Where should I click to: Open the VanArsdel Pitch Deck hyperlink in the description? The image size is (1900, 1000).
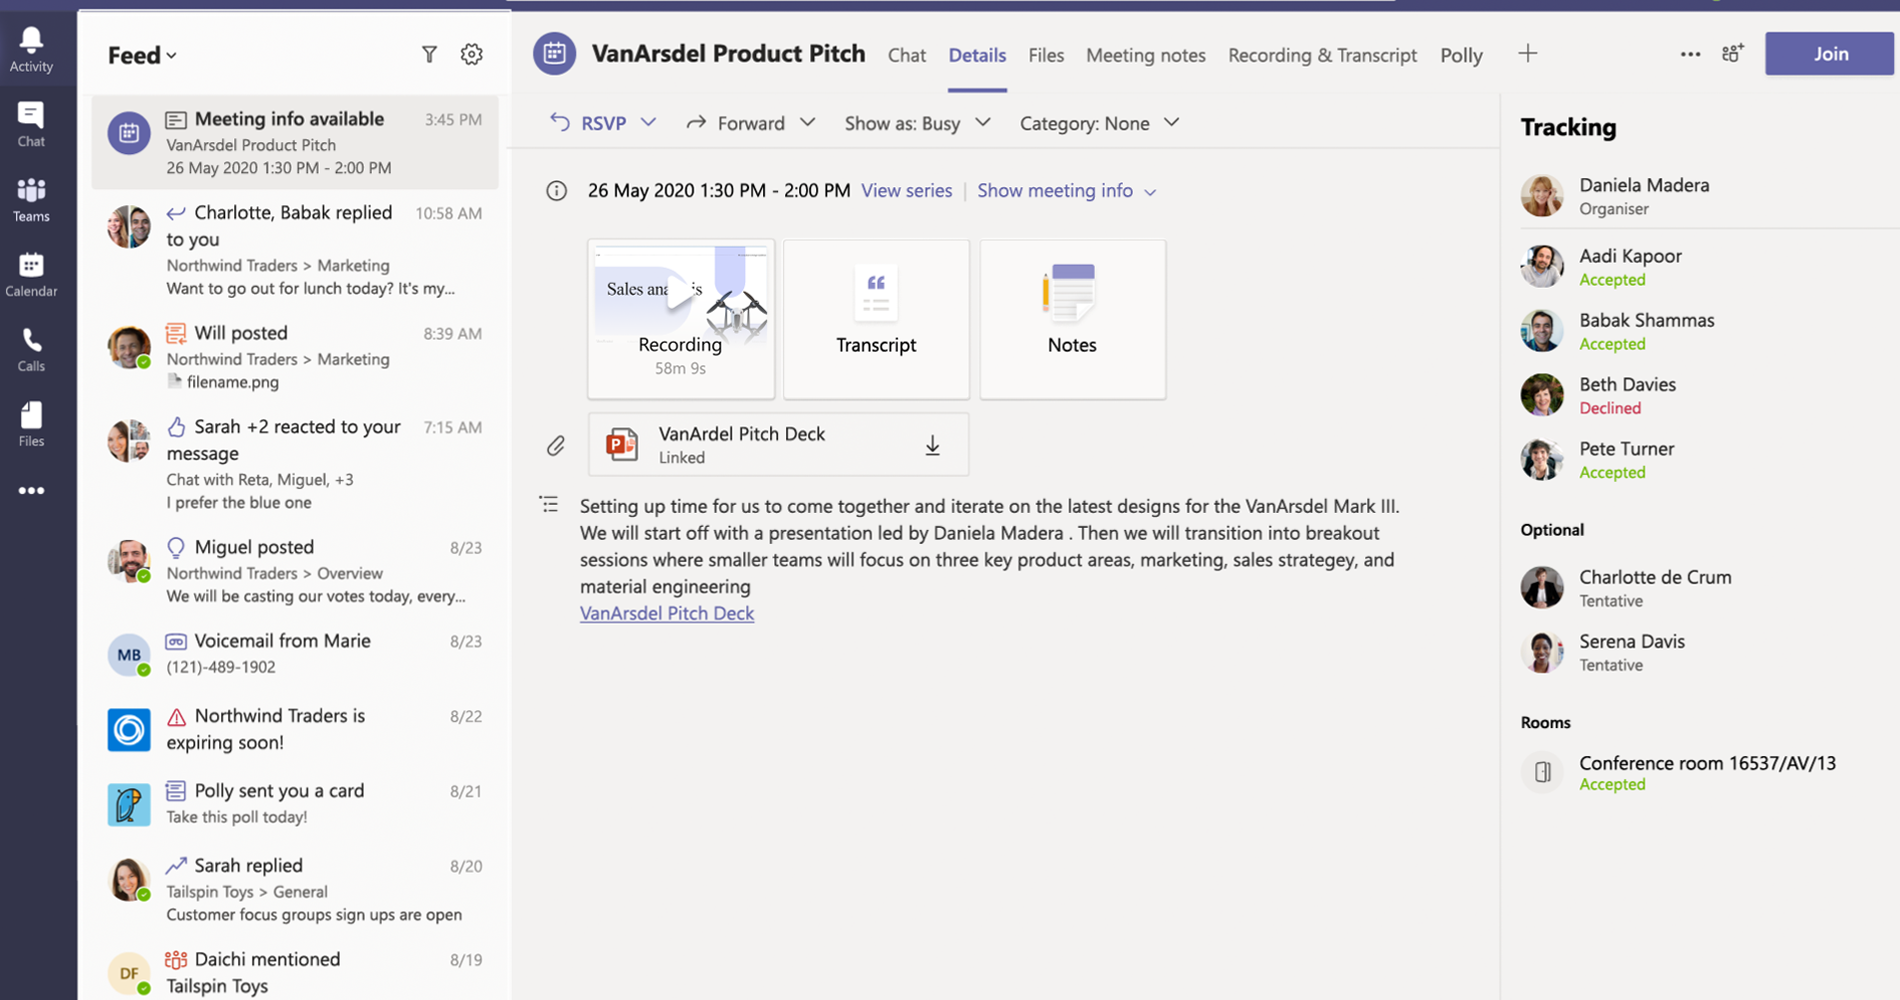[x=667, y=613]
